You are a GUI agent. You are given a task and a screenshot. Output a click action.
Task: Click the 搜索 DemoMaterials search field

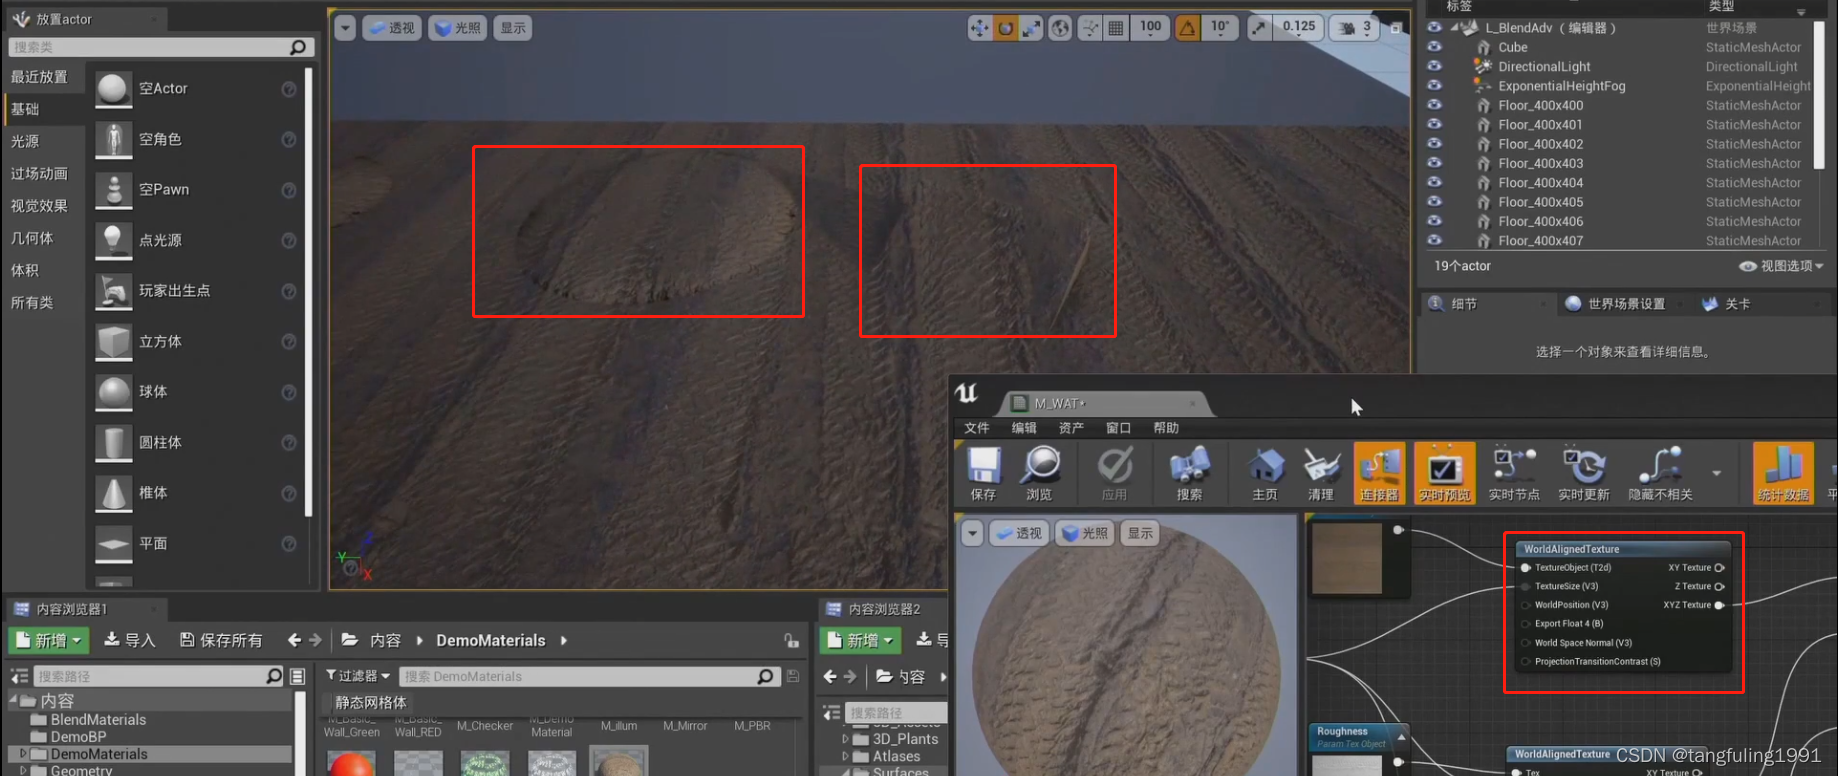[x=588, y=676]
